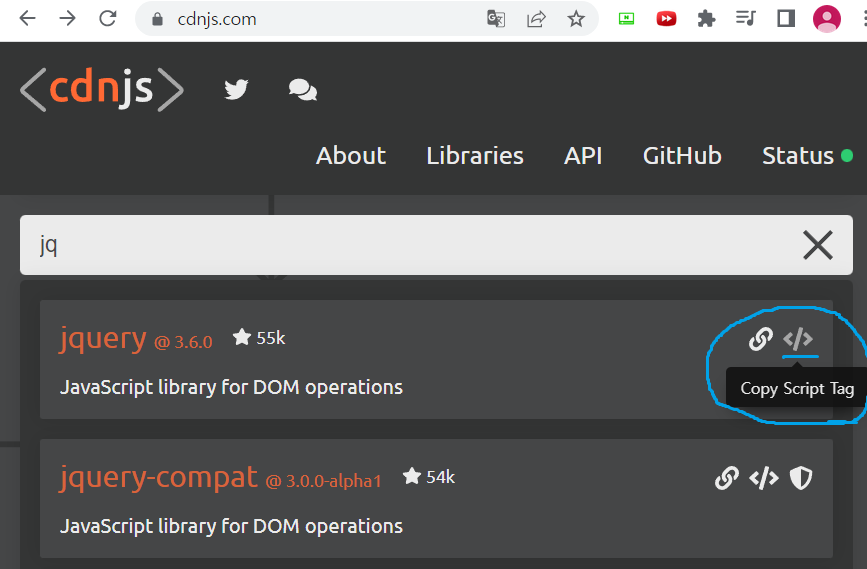This screenshot has height=569, width=867.
Task: Copy the jquery URL link icon
Action: tap(761, 339)
